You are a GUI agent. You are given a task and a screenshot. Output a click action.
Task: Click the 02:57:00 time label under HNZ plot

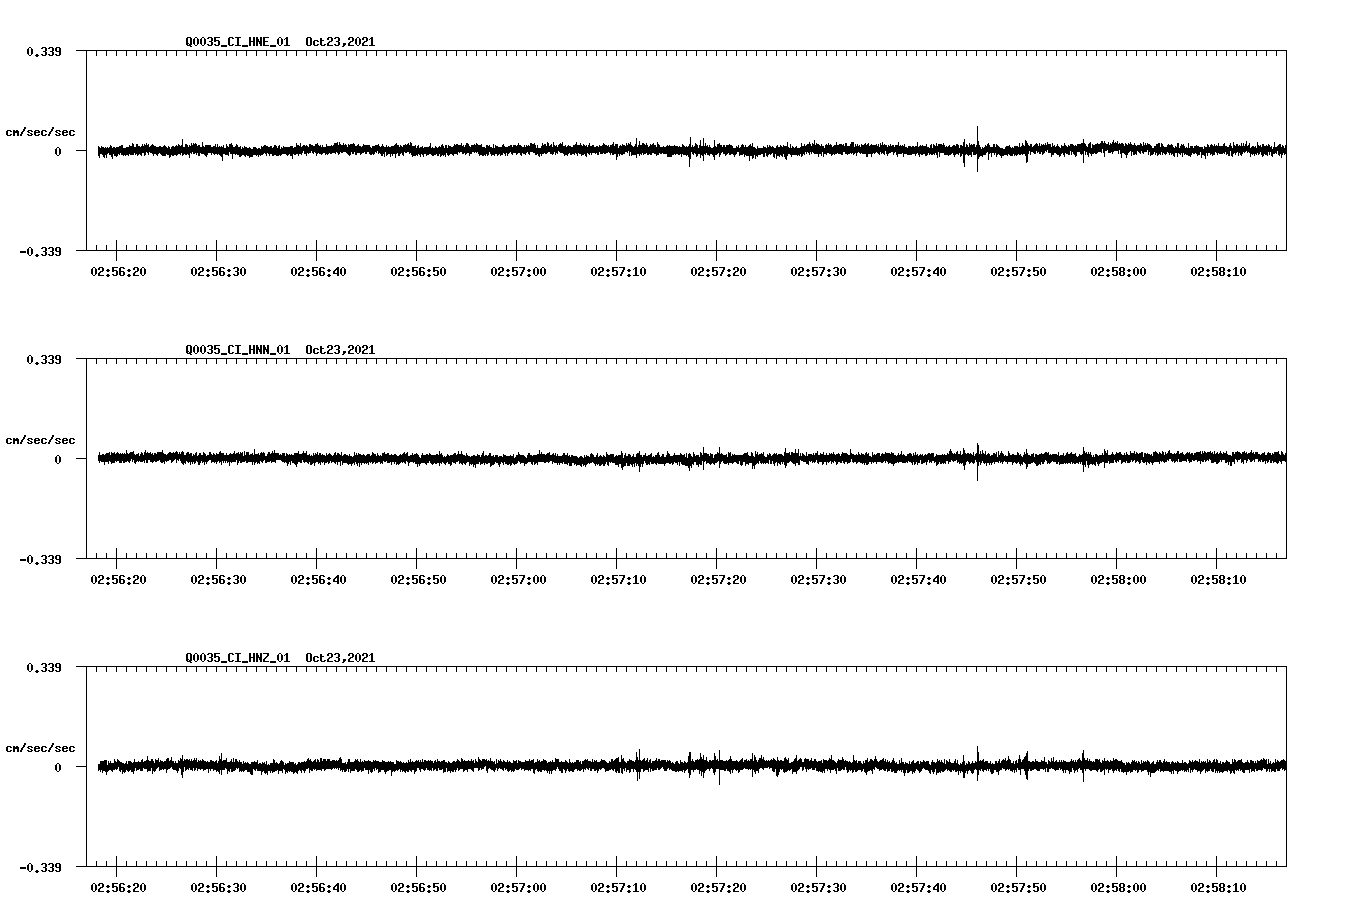click(518, 888)
